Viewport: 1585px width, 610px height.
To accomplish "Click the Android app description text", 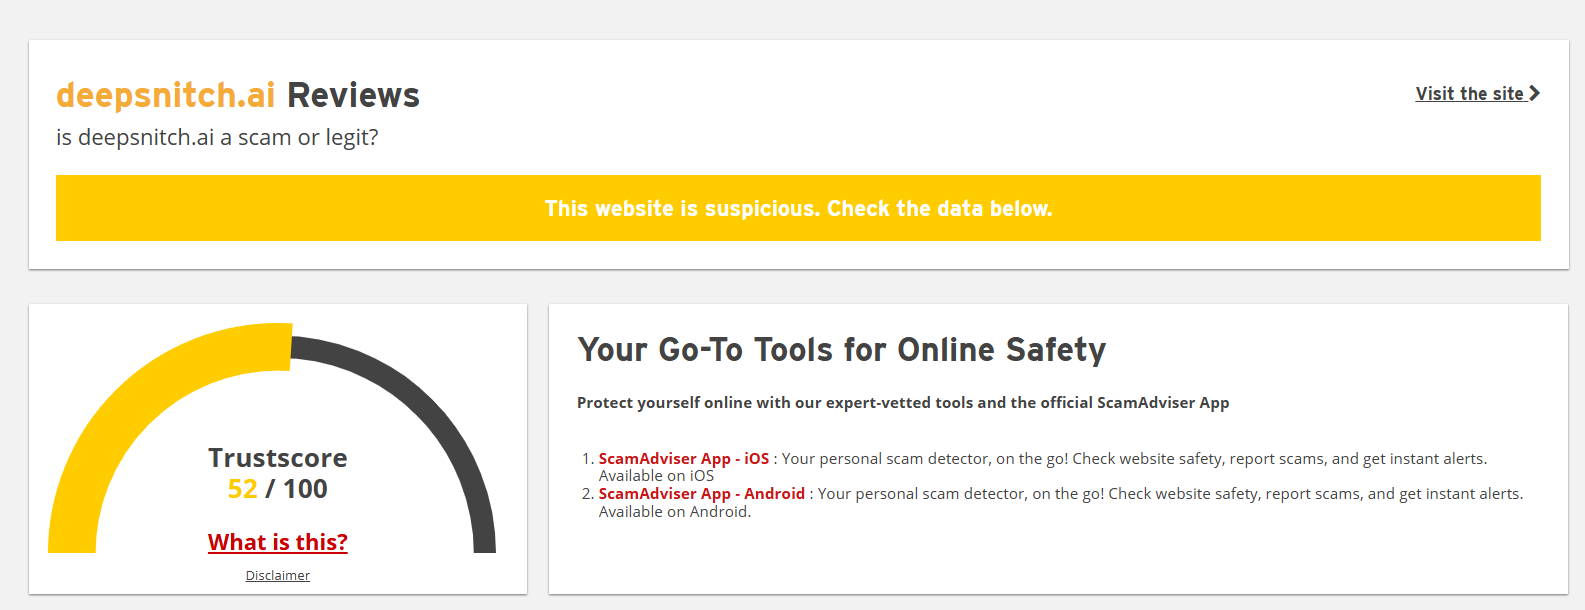I will pos(1170,494).
